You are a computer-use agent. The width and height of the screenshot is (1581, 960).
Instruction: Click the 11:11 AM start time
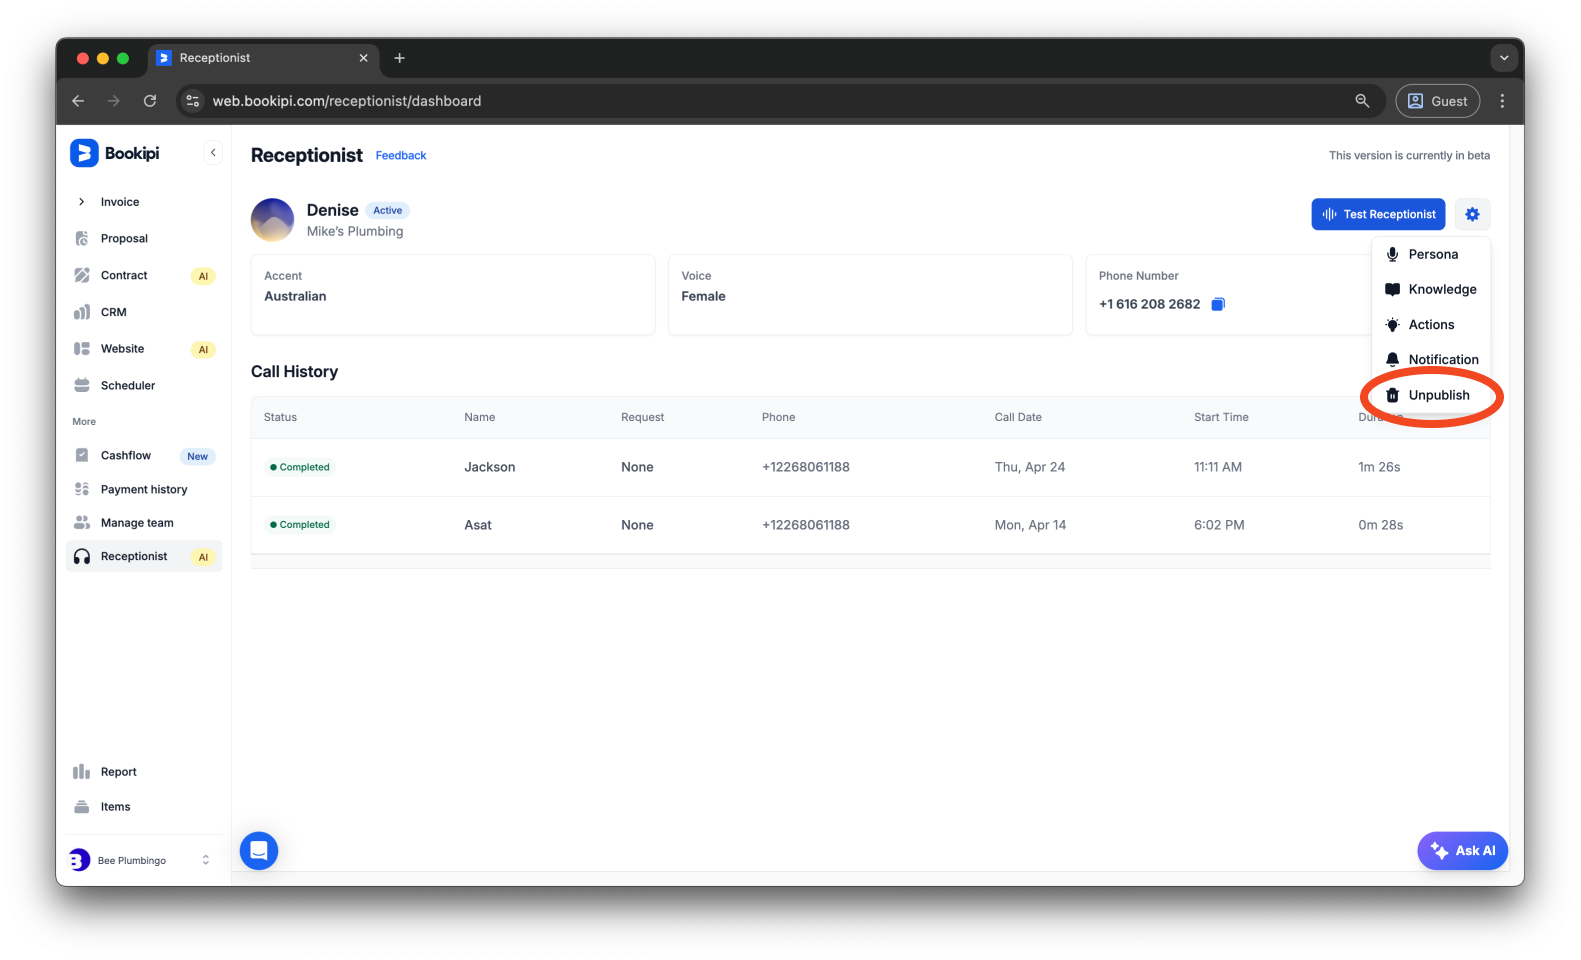tap(1218, 467)
